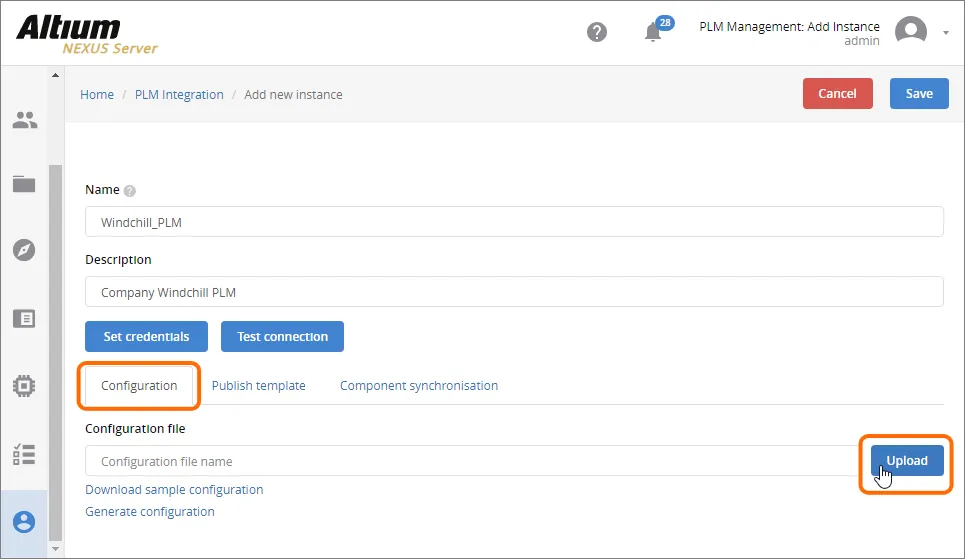Expand the user account dropdown arrow

945,33
